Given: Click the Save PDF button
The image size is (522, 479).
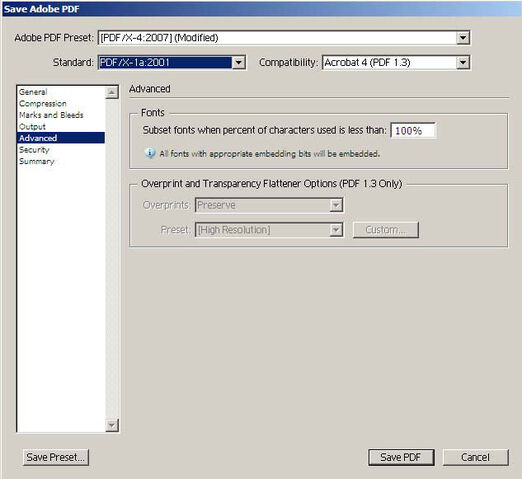Looking at the screenshot, I should click(401, 457).
